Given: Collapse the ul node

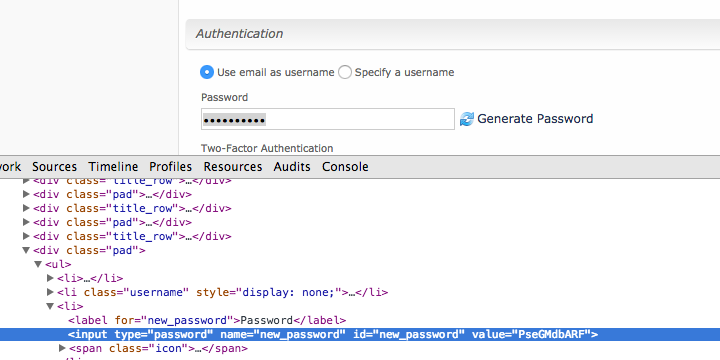Looking at the screenshot, I should (x=38, y=264).
